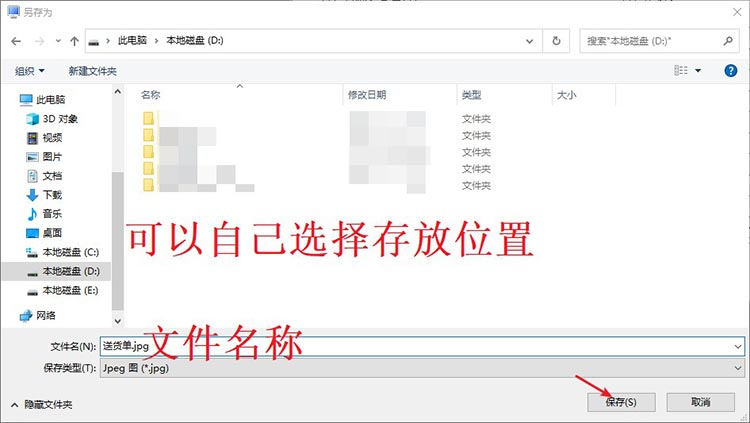
Task: Sort files by 修改日期 column
Action: (x=367, y=95)
